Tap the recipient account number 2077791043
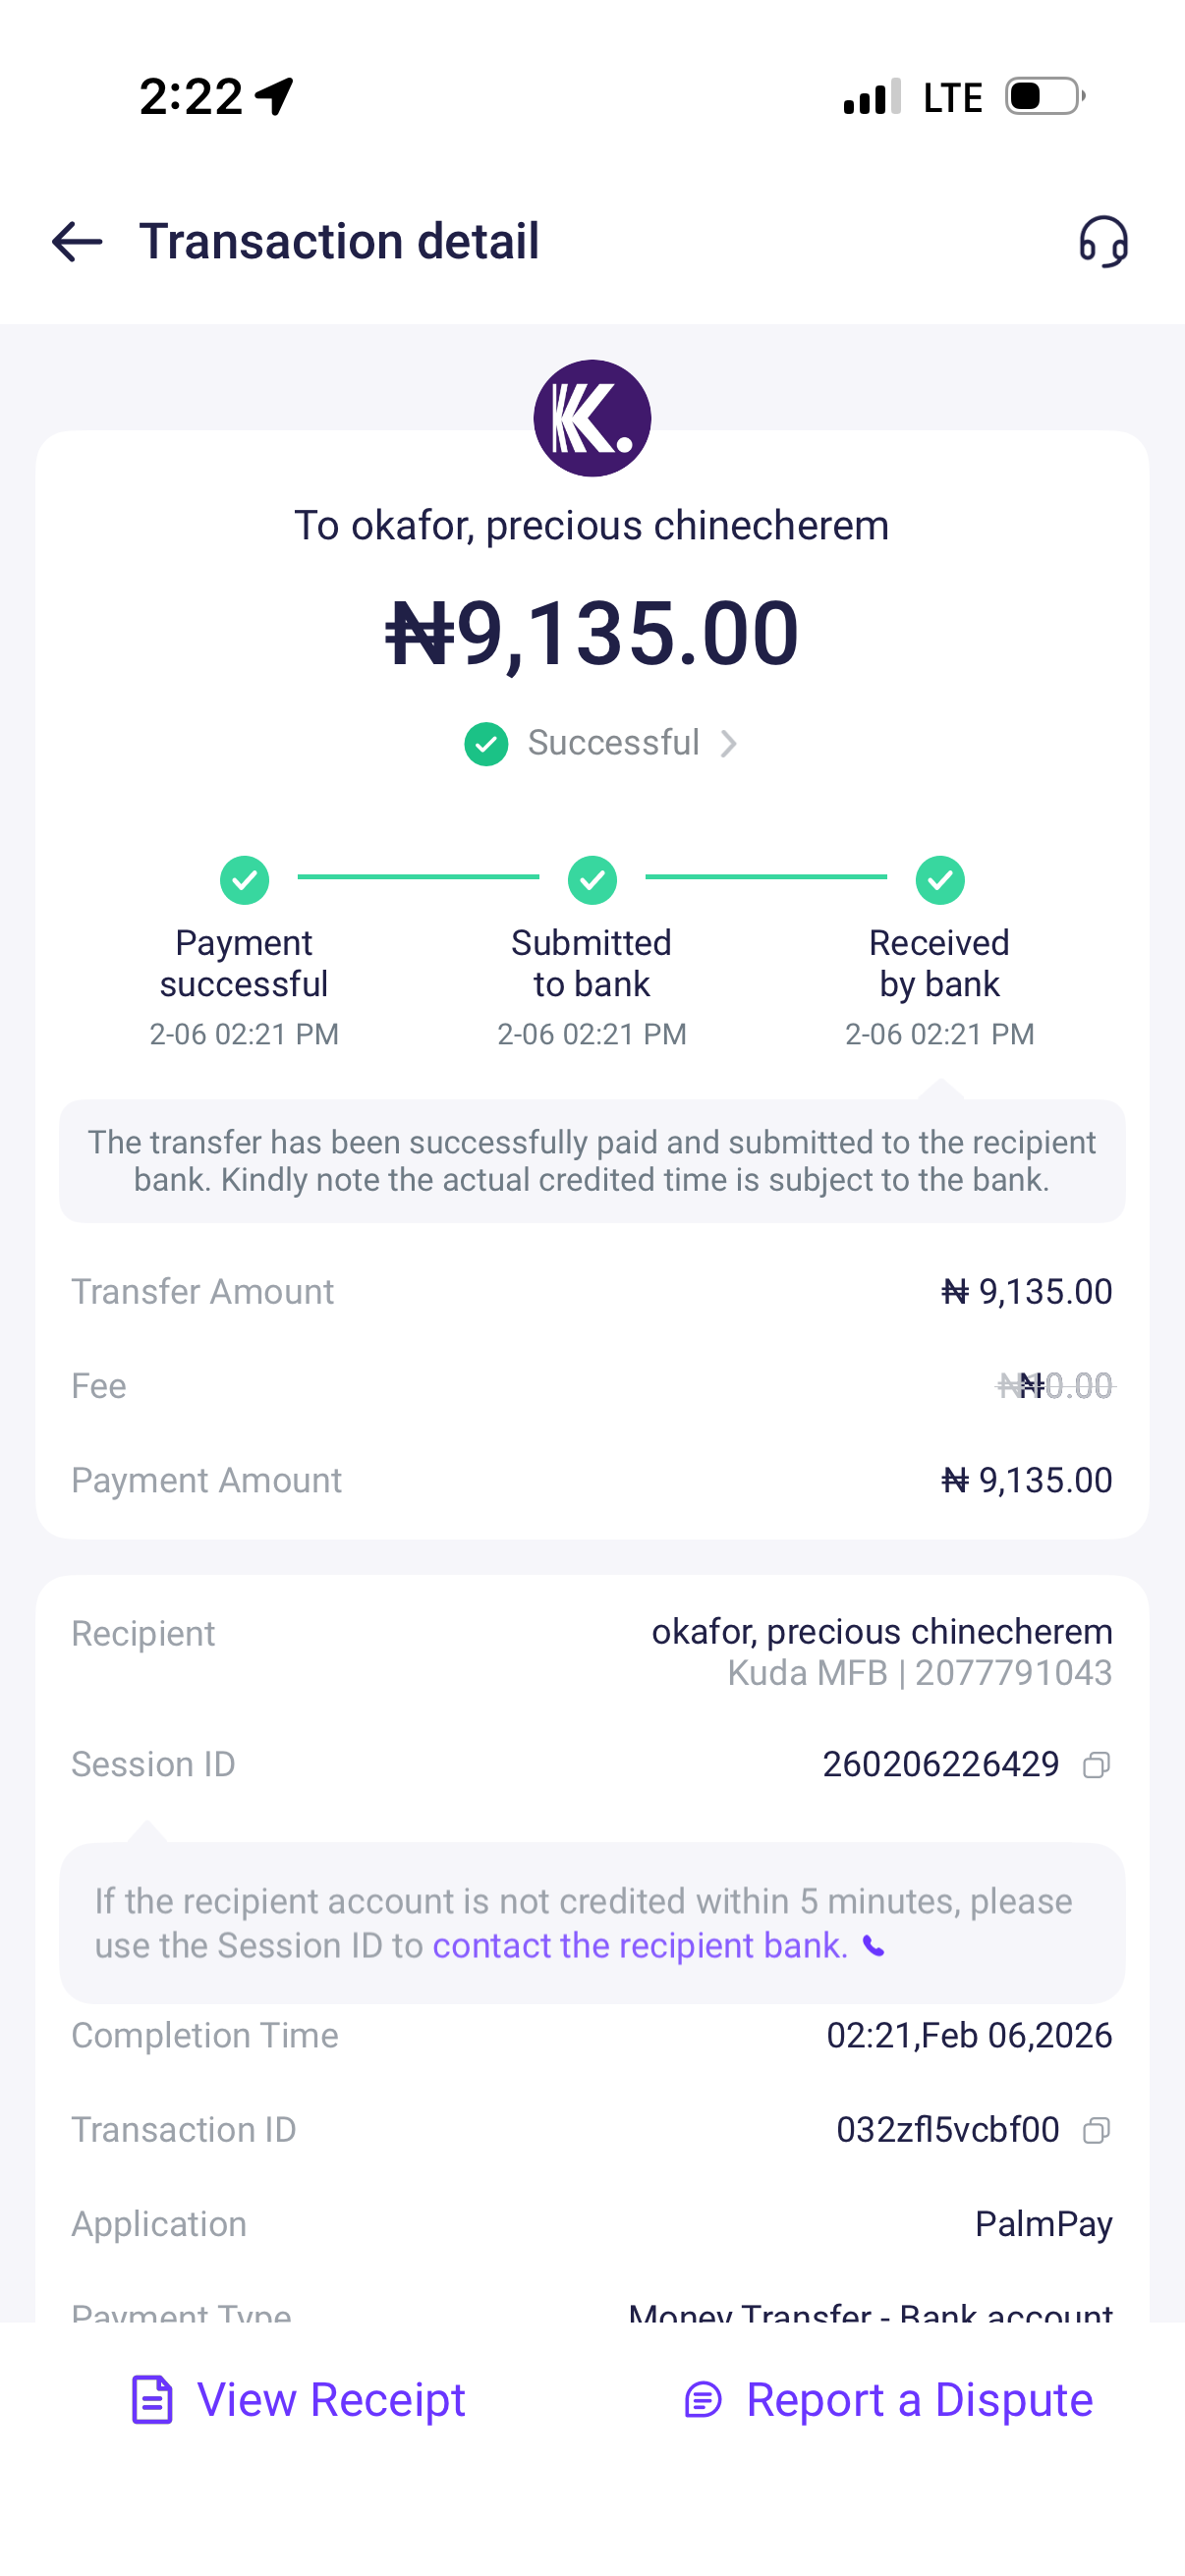The image size is (1185, 2576). coord(1012,1673)
